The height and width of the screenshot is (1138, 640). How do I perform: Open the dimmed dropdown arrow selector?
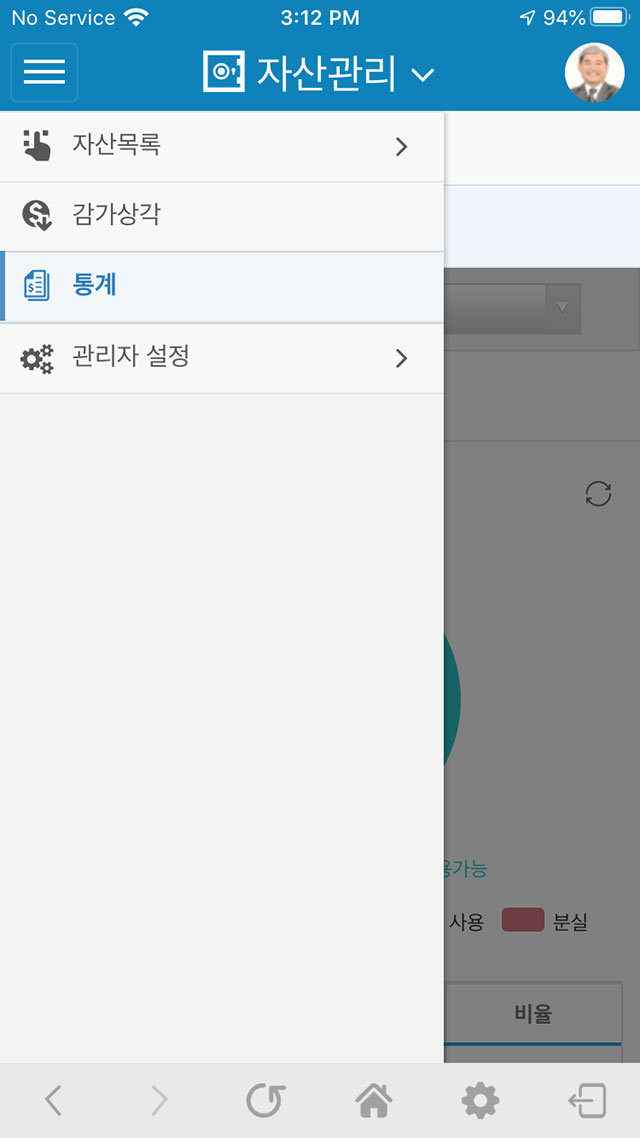coord(562,308)
